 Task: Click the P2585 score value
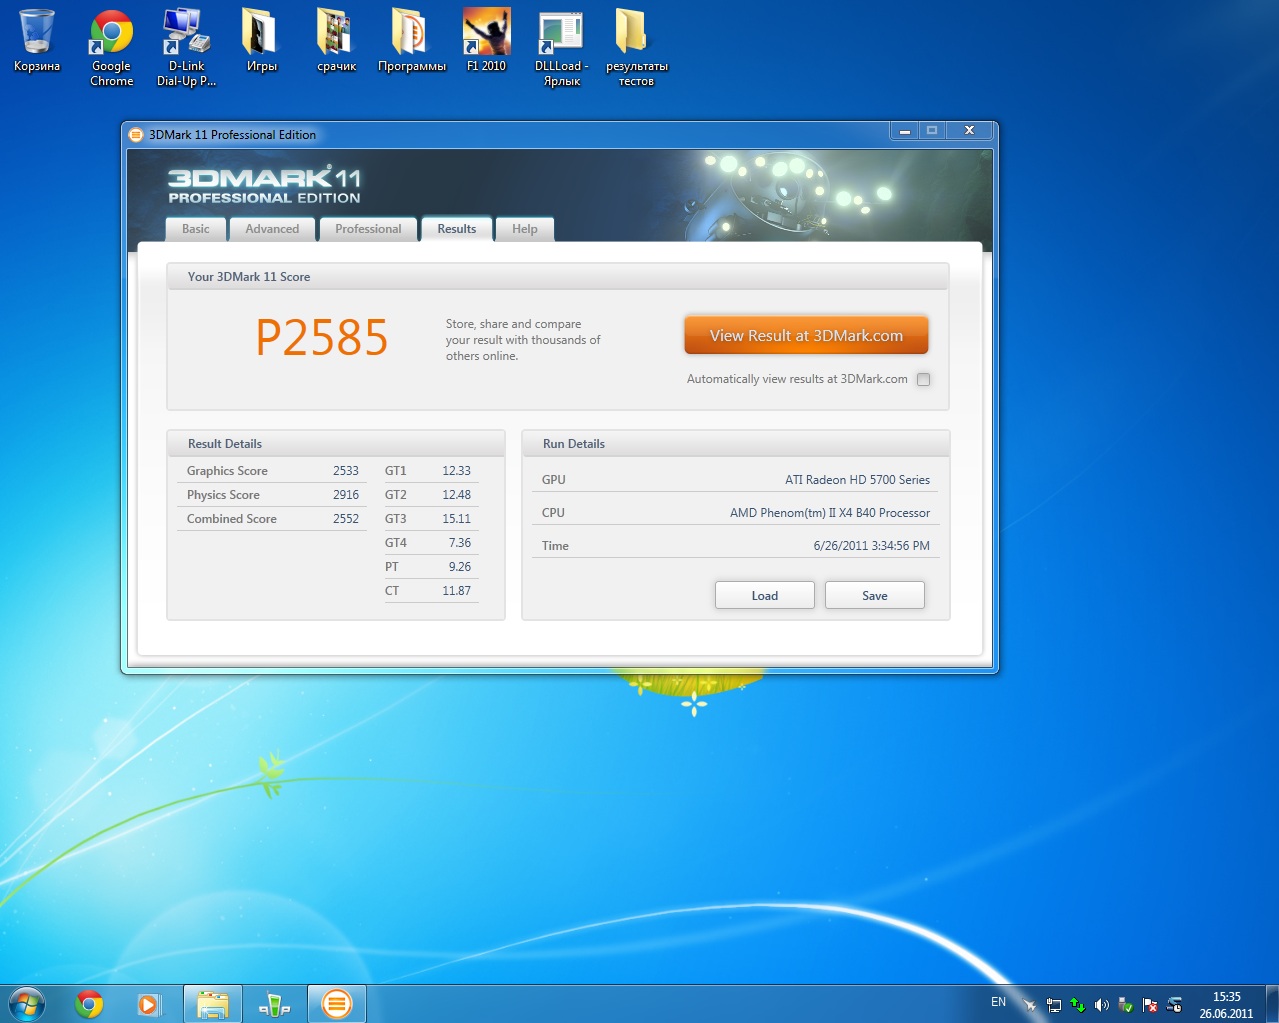(322, 338)
